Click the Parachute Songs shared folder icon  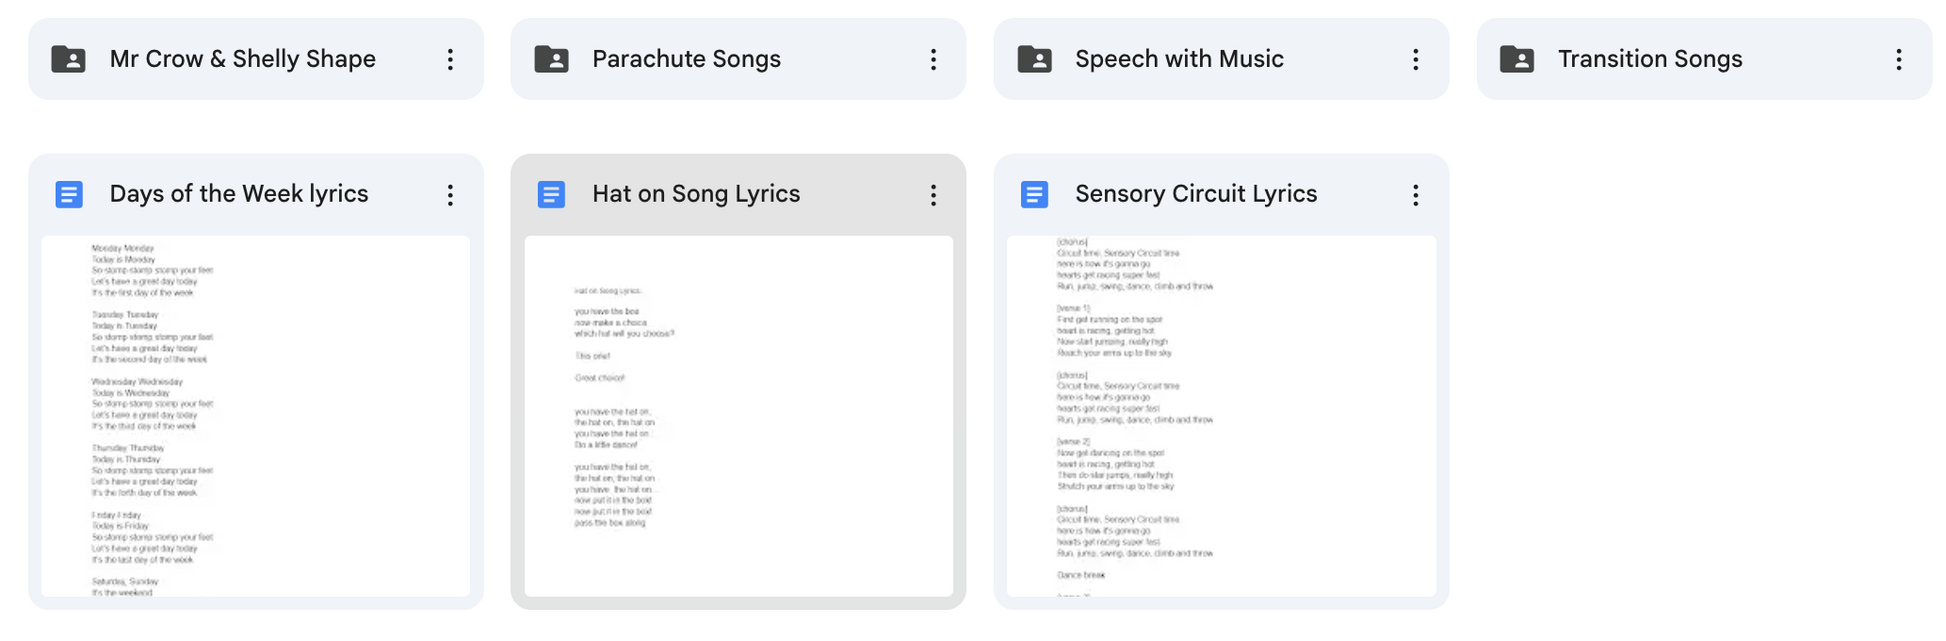551,60
